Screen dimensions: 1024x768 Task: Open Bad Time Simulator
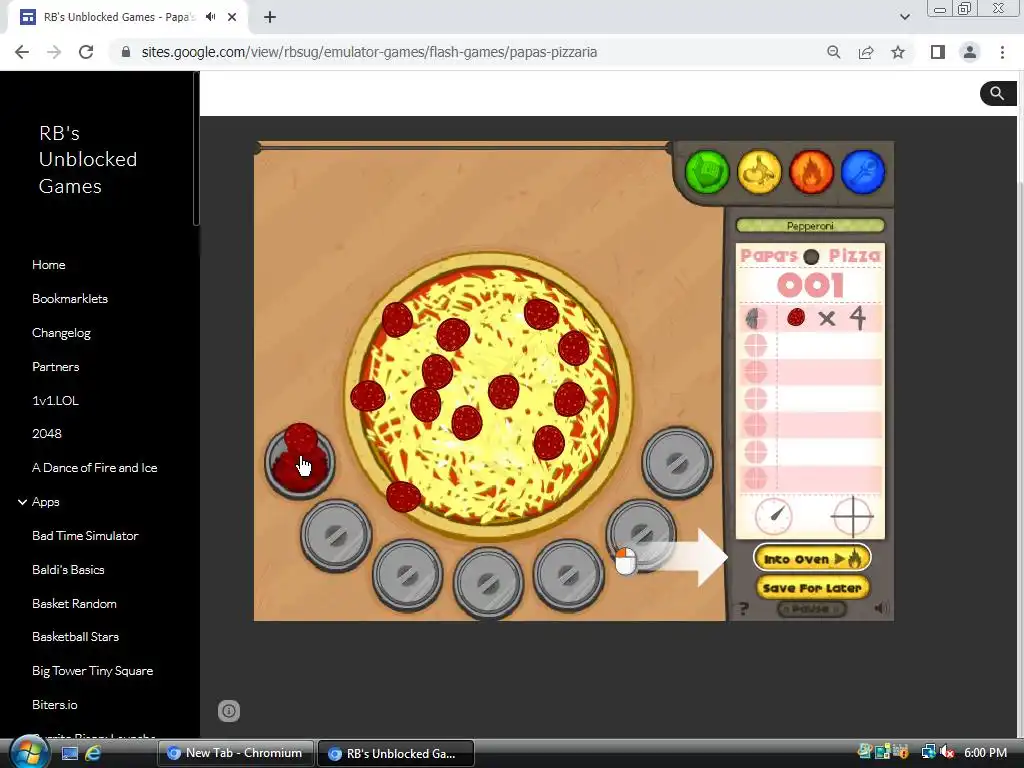pos(85,536)
